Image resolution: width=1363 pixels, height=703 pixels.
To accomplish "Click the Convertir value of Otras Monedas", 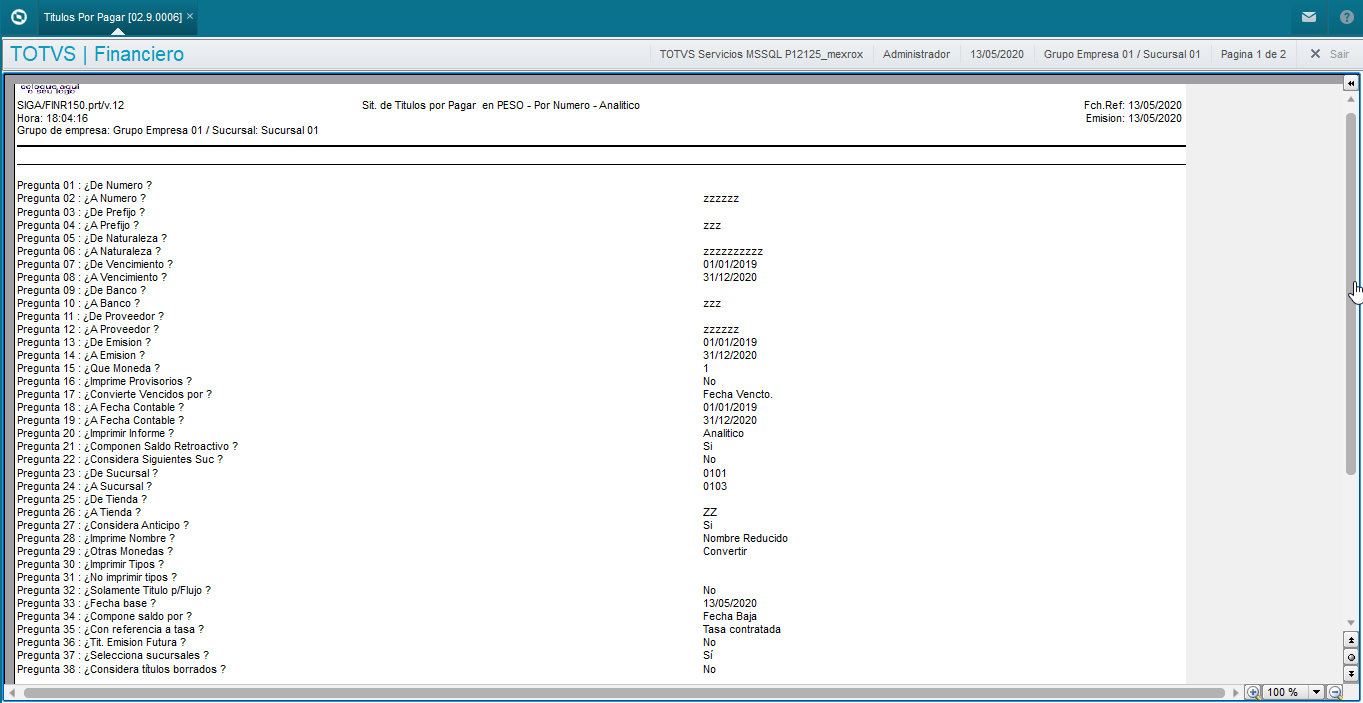I will click(x=725, y=551).
